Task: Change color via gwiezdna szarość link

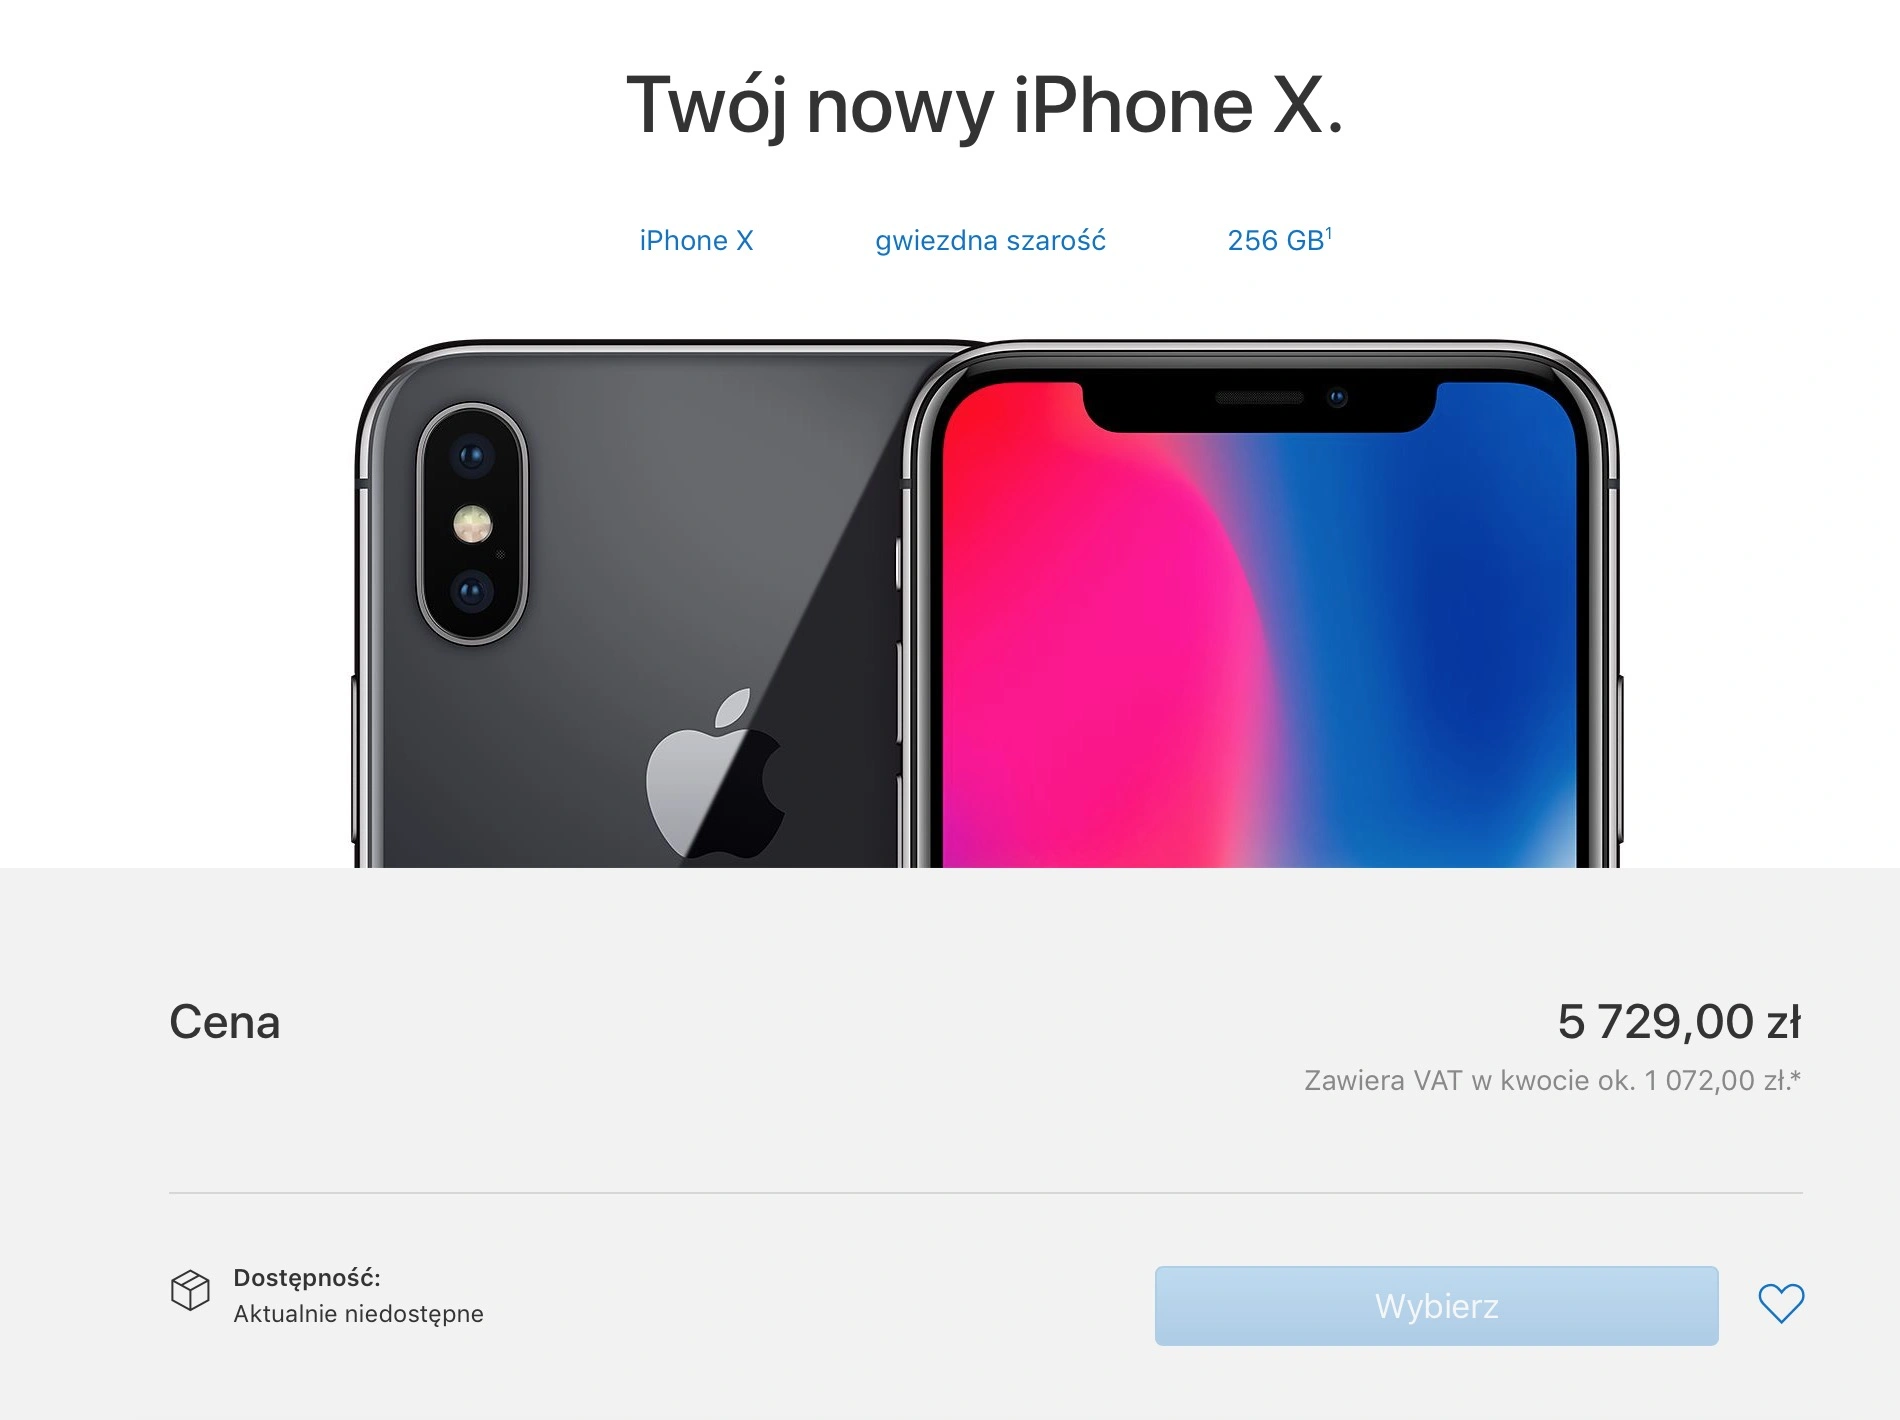Action: (990, 241)
